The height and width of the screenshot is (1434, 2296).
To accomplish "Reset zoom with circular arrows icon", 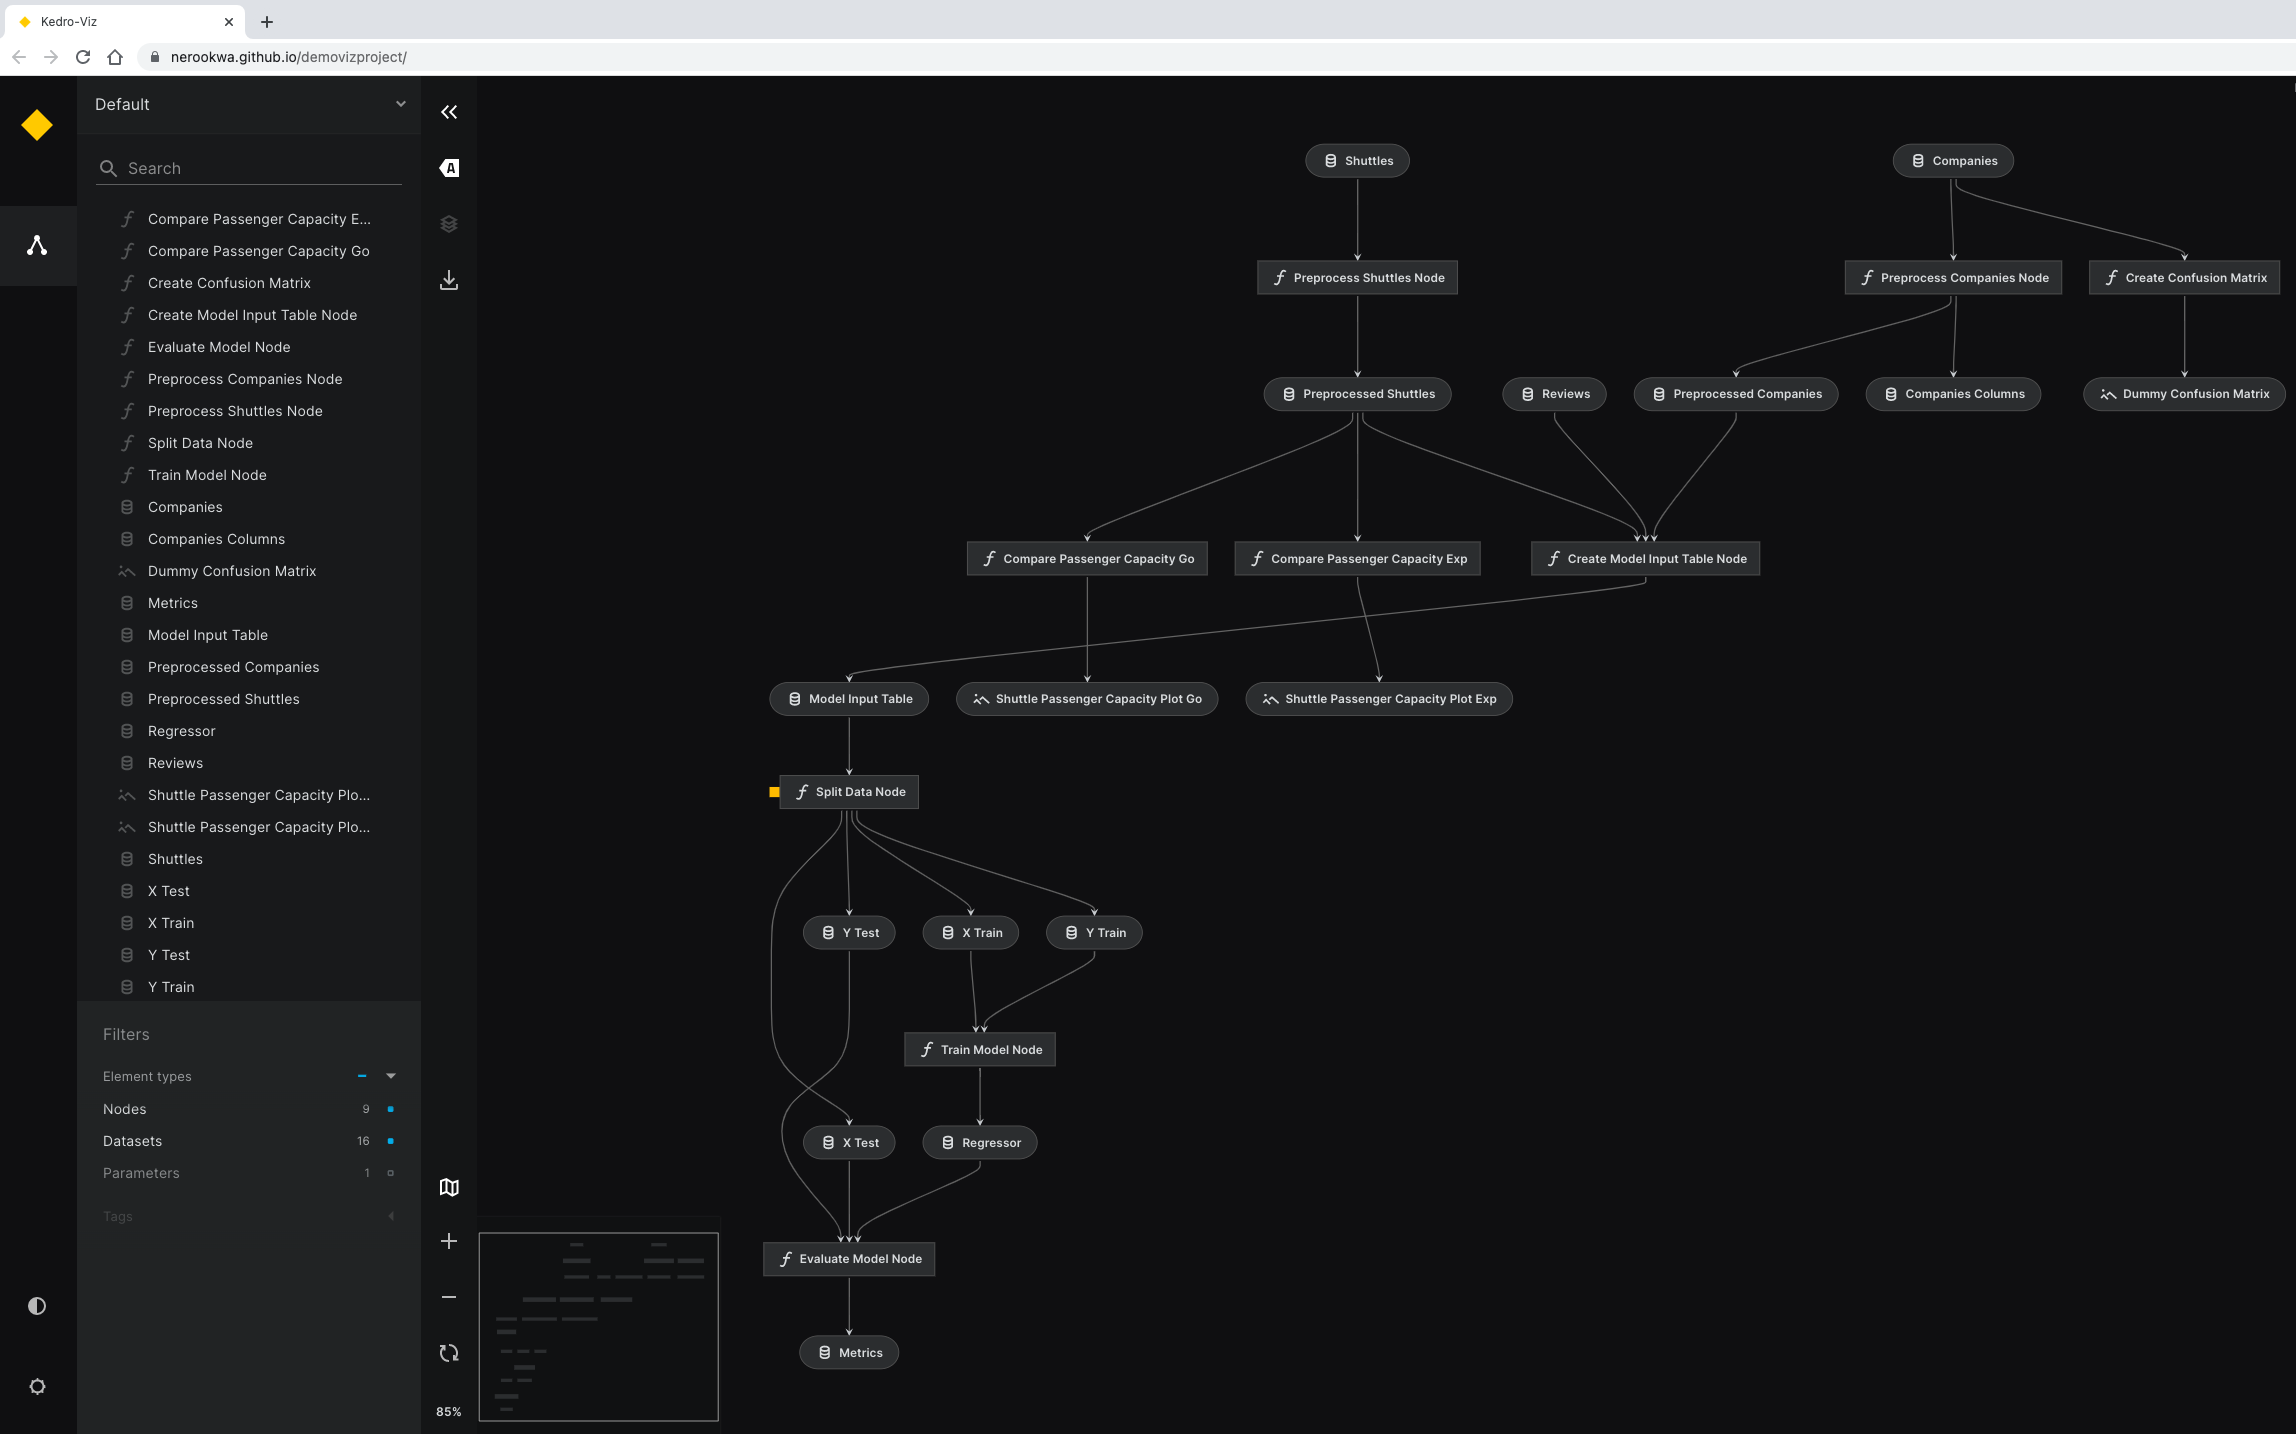I will 449,1353.
